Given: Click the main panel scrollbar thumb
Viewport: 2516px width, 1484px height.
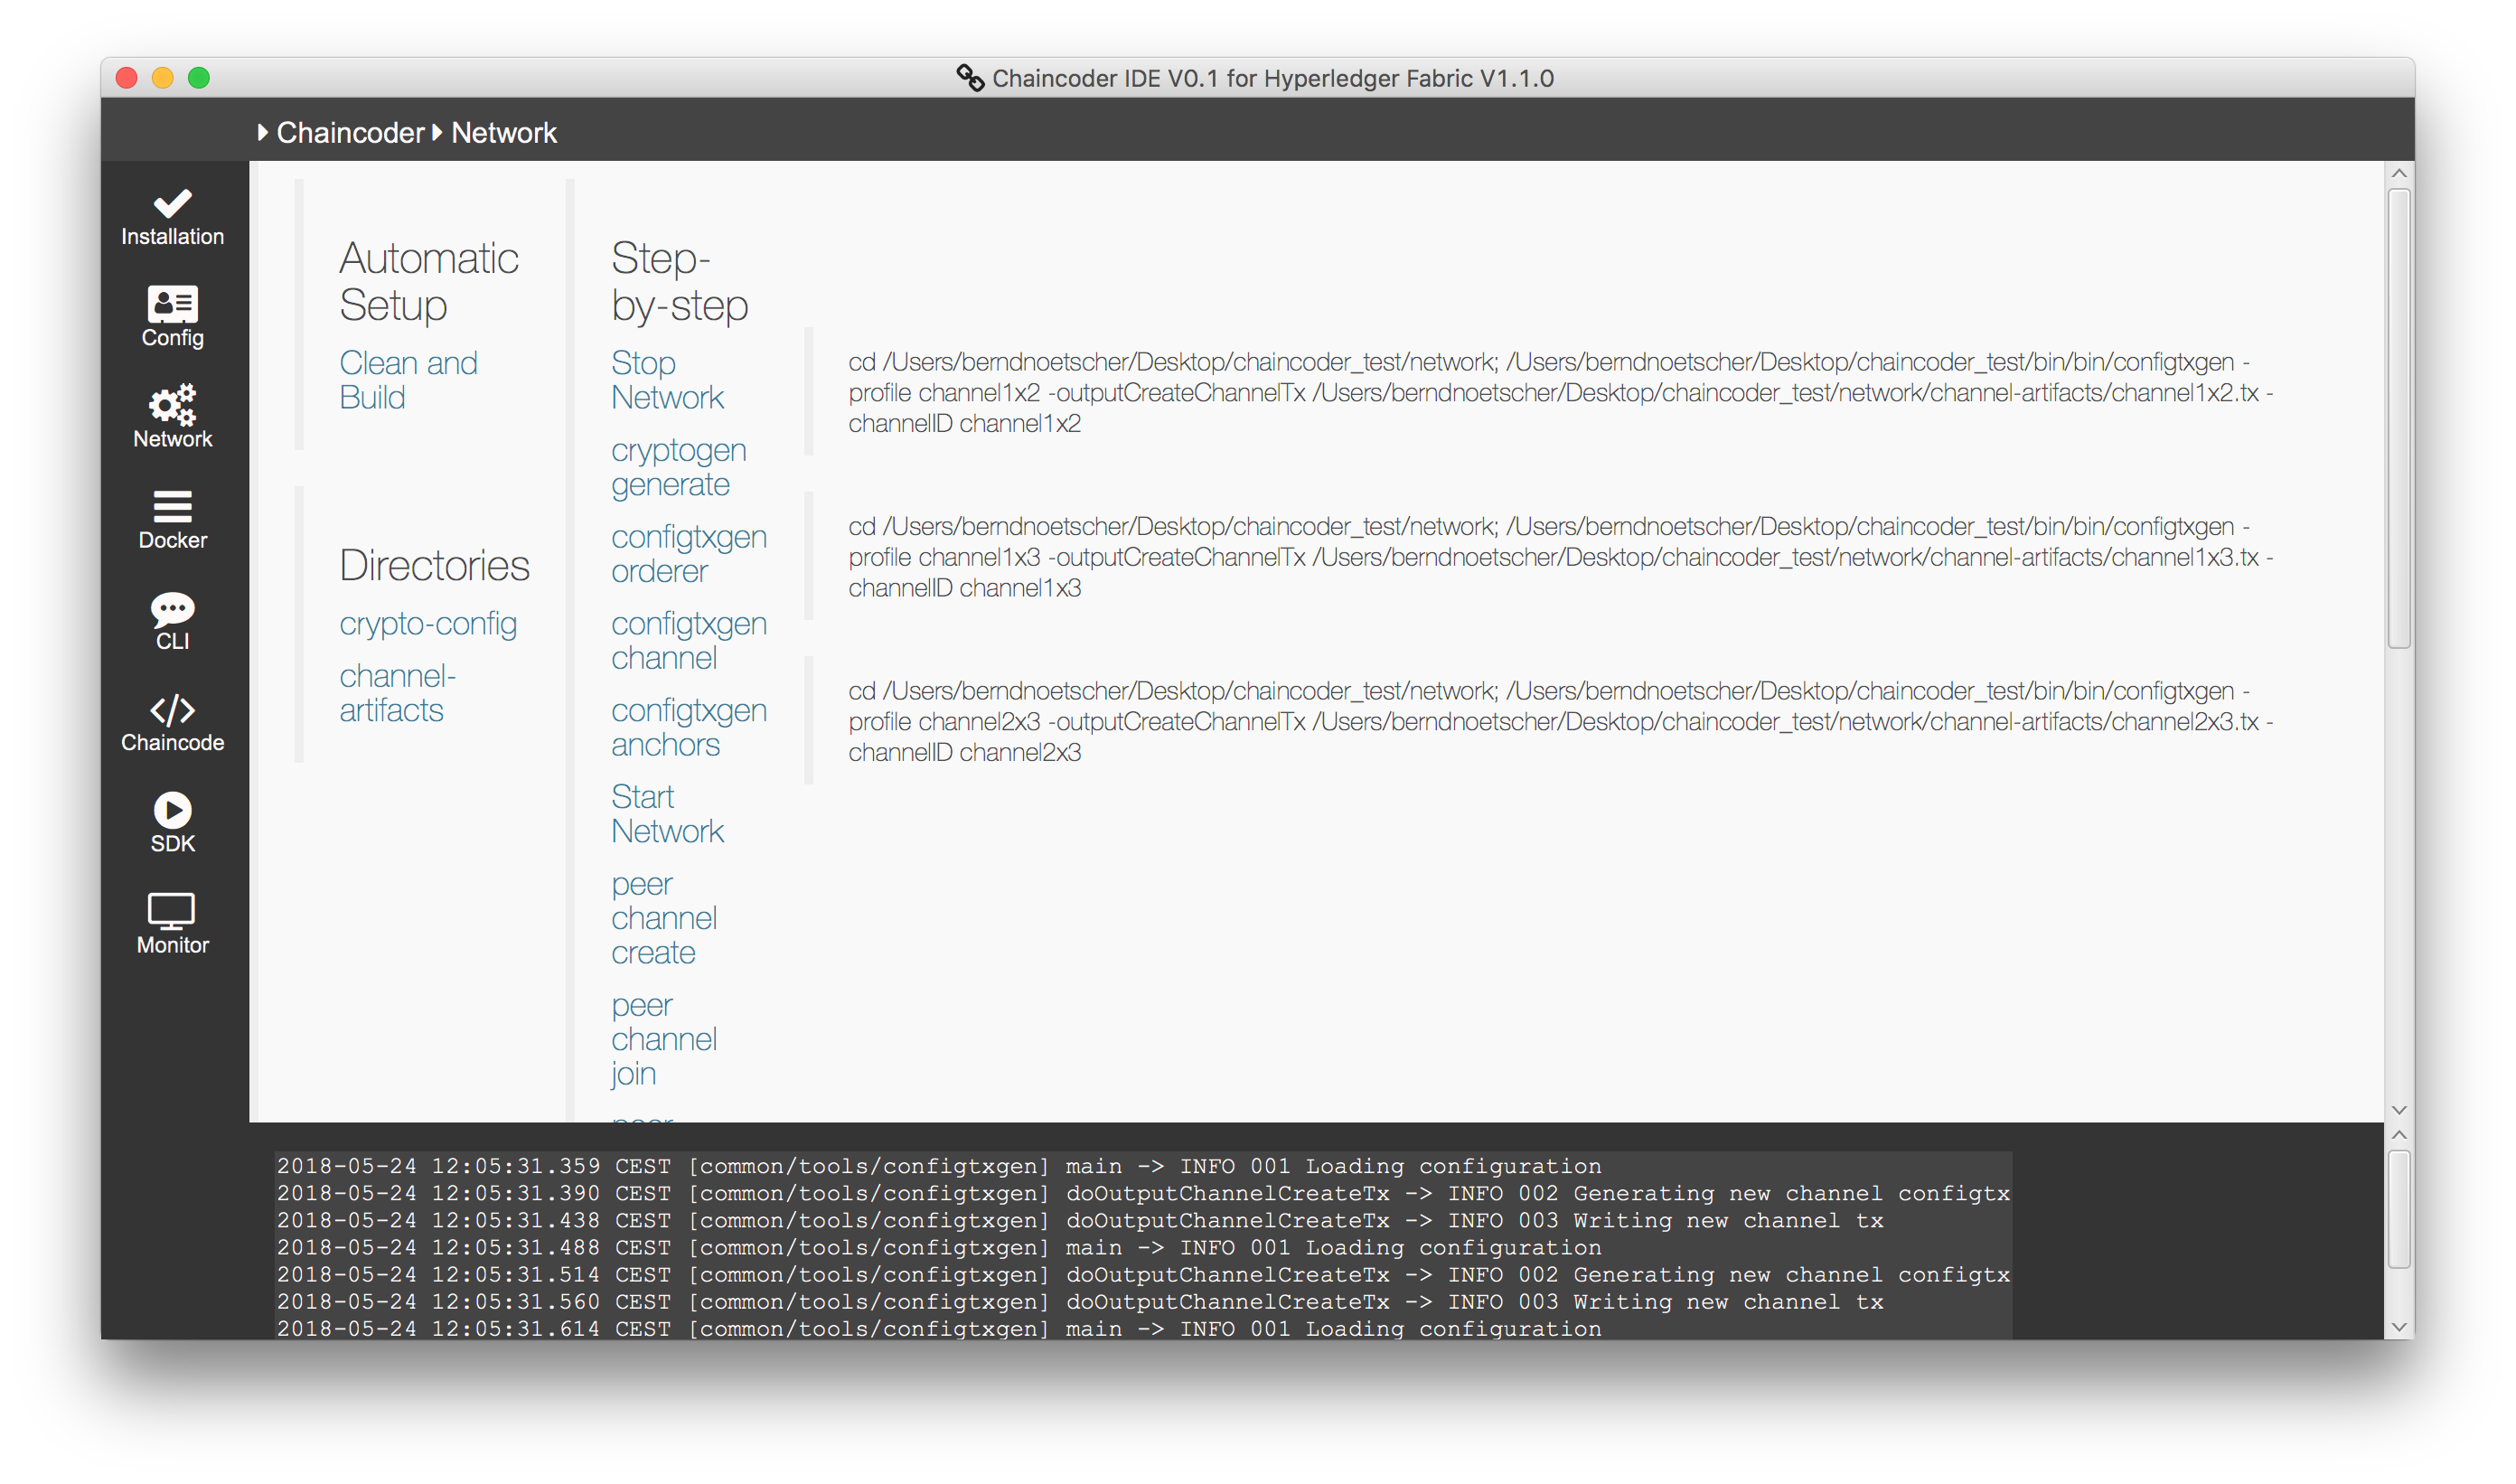Looking at the screenshot, I should [2398, 418].
